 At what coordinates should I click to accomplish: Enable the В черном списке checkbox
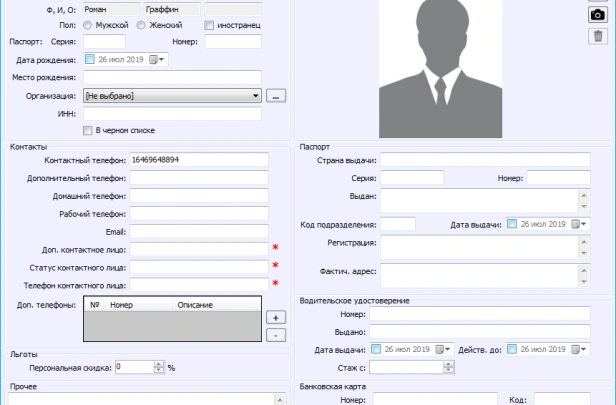[88, 130]
